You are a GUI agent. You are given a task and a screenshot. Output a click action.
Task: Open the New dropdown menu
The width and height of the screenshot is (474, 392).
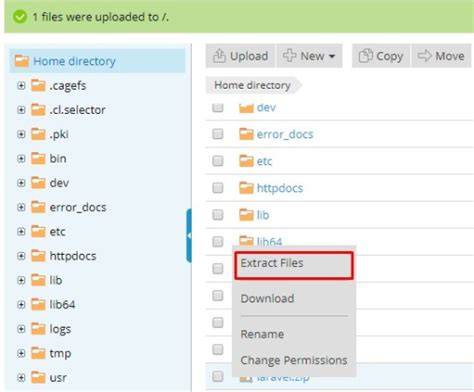point(310,56)
